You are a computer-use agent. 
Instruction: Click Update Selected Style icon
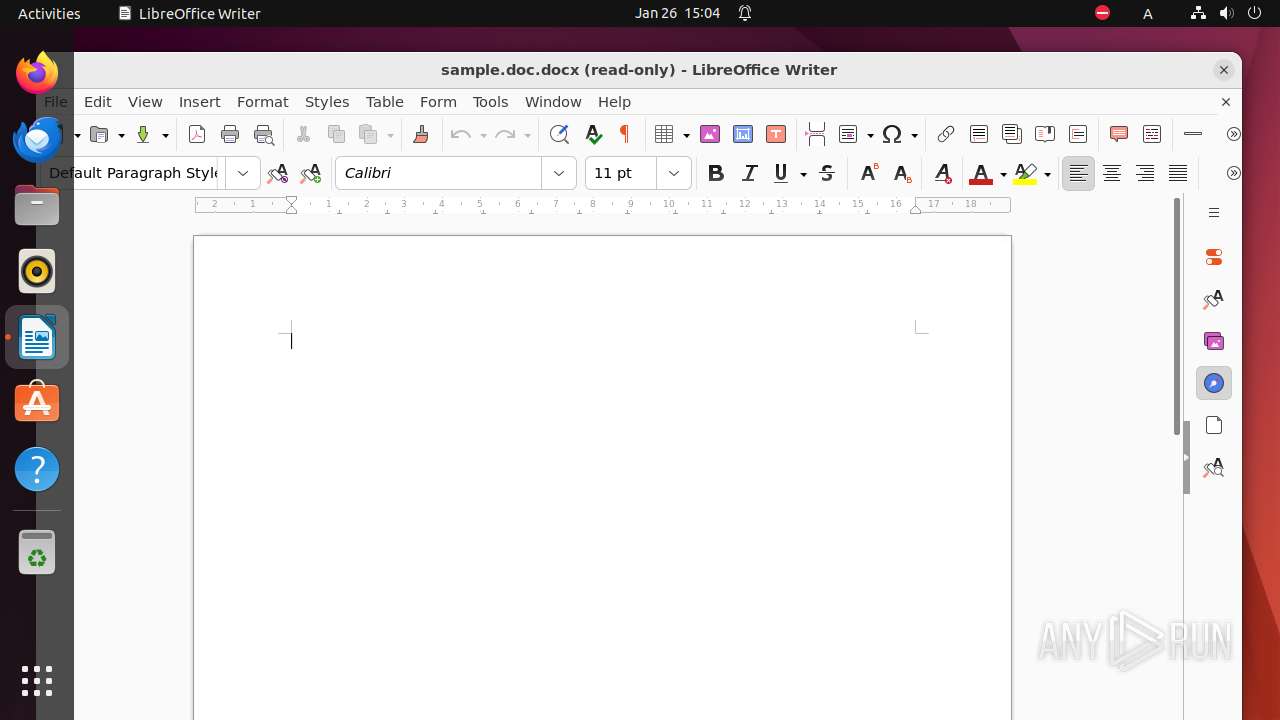pos(277,173)
